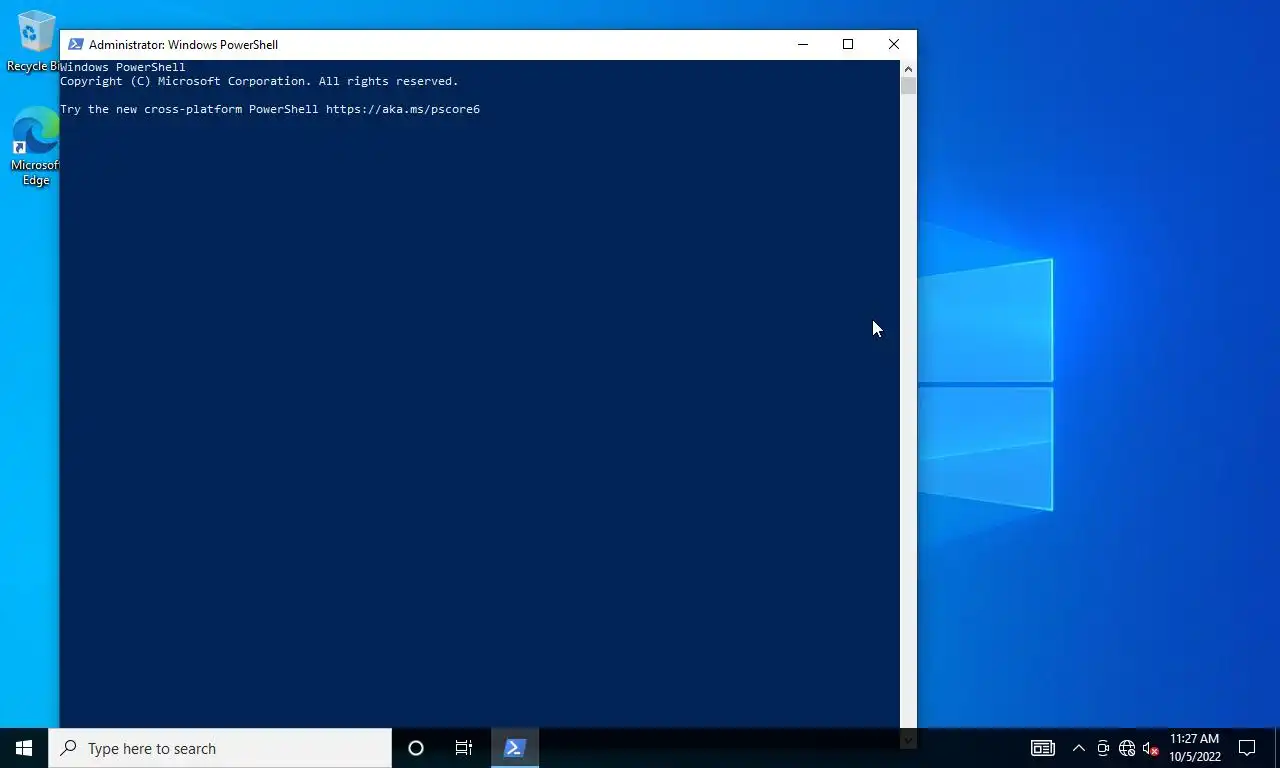The height and width of the screenshot is (768, 1280).
Task: Close the Administrator PowerShell window
Action: [x=894, y=44]
